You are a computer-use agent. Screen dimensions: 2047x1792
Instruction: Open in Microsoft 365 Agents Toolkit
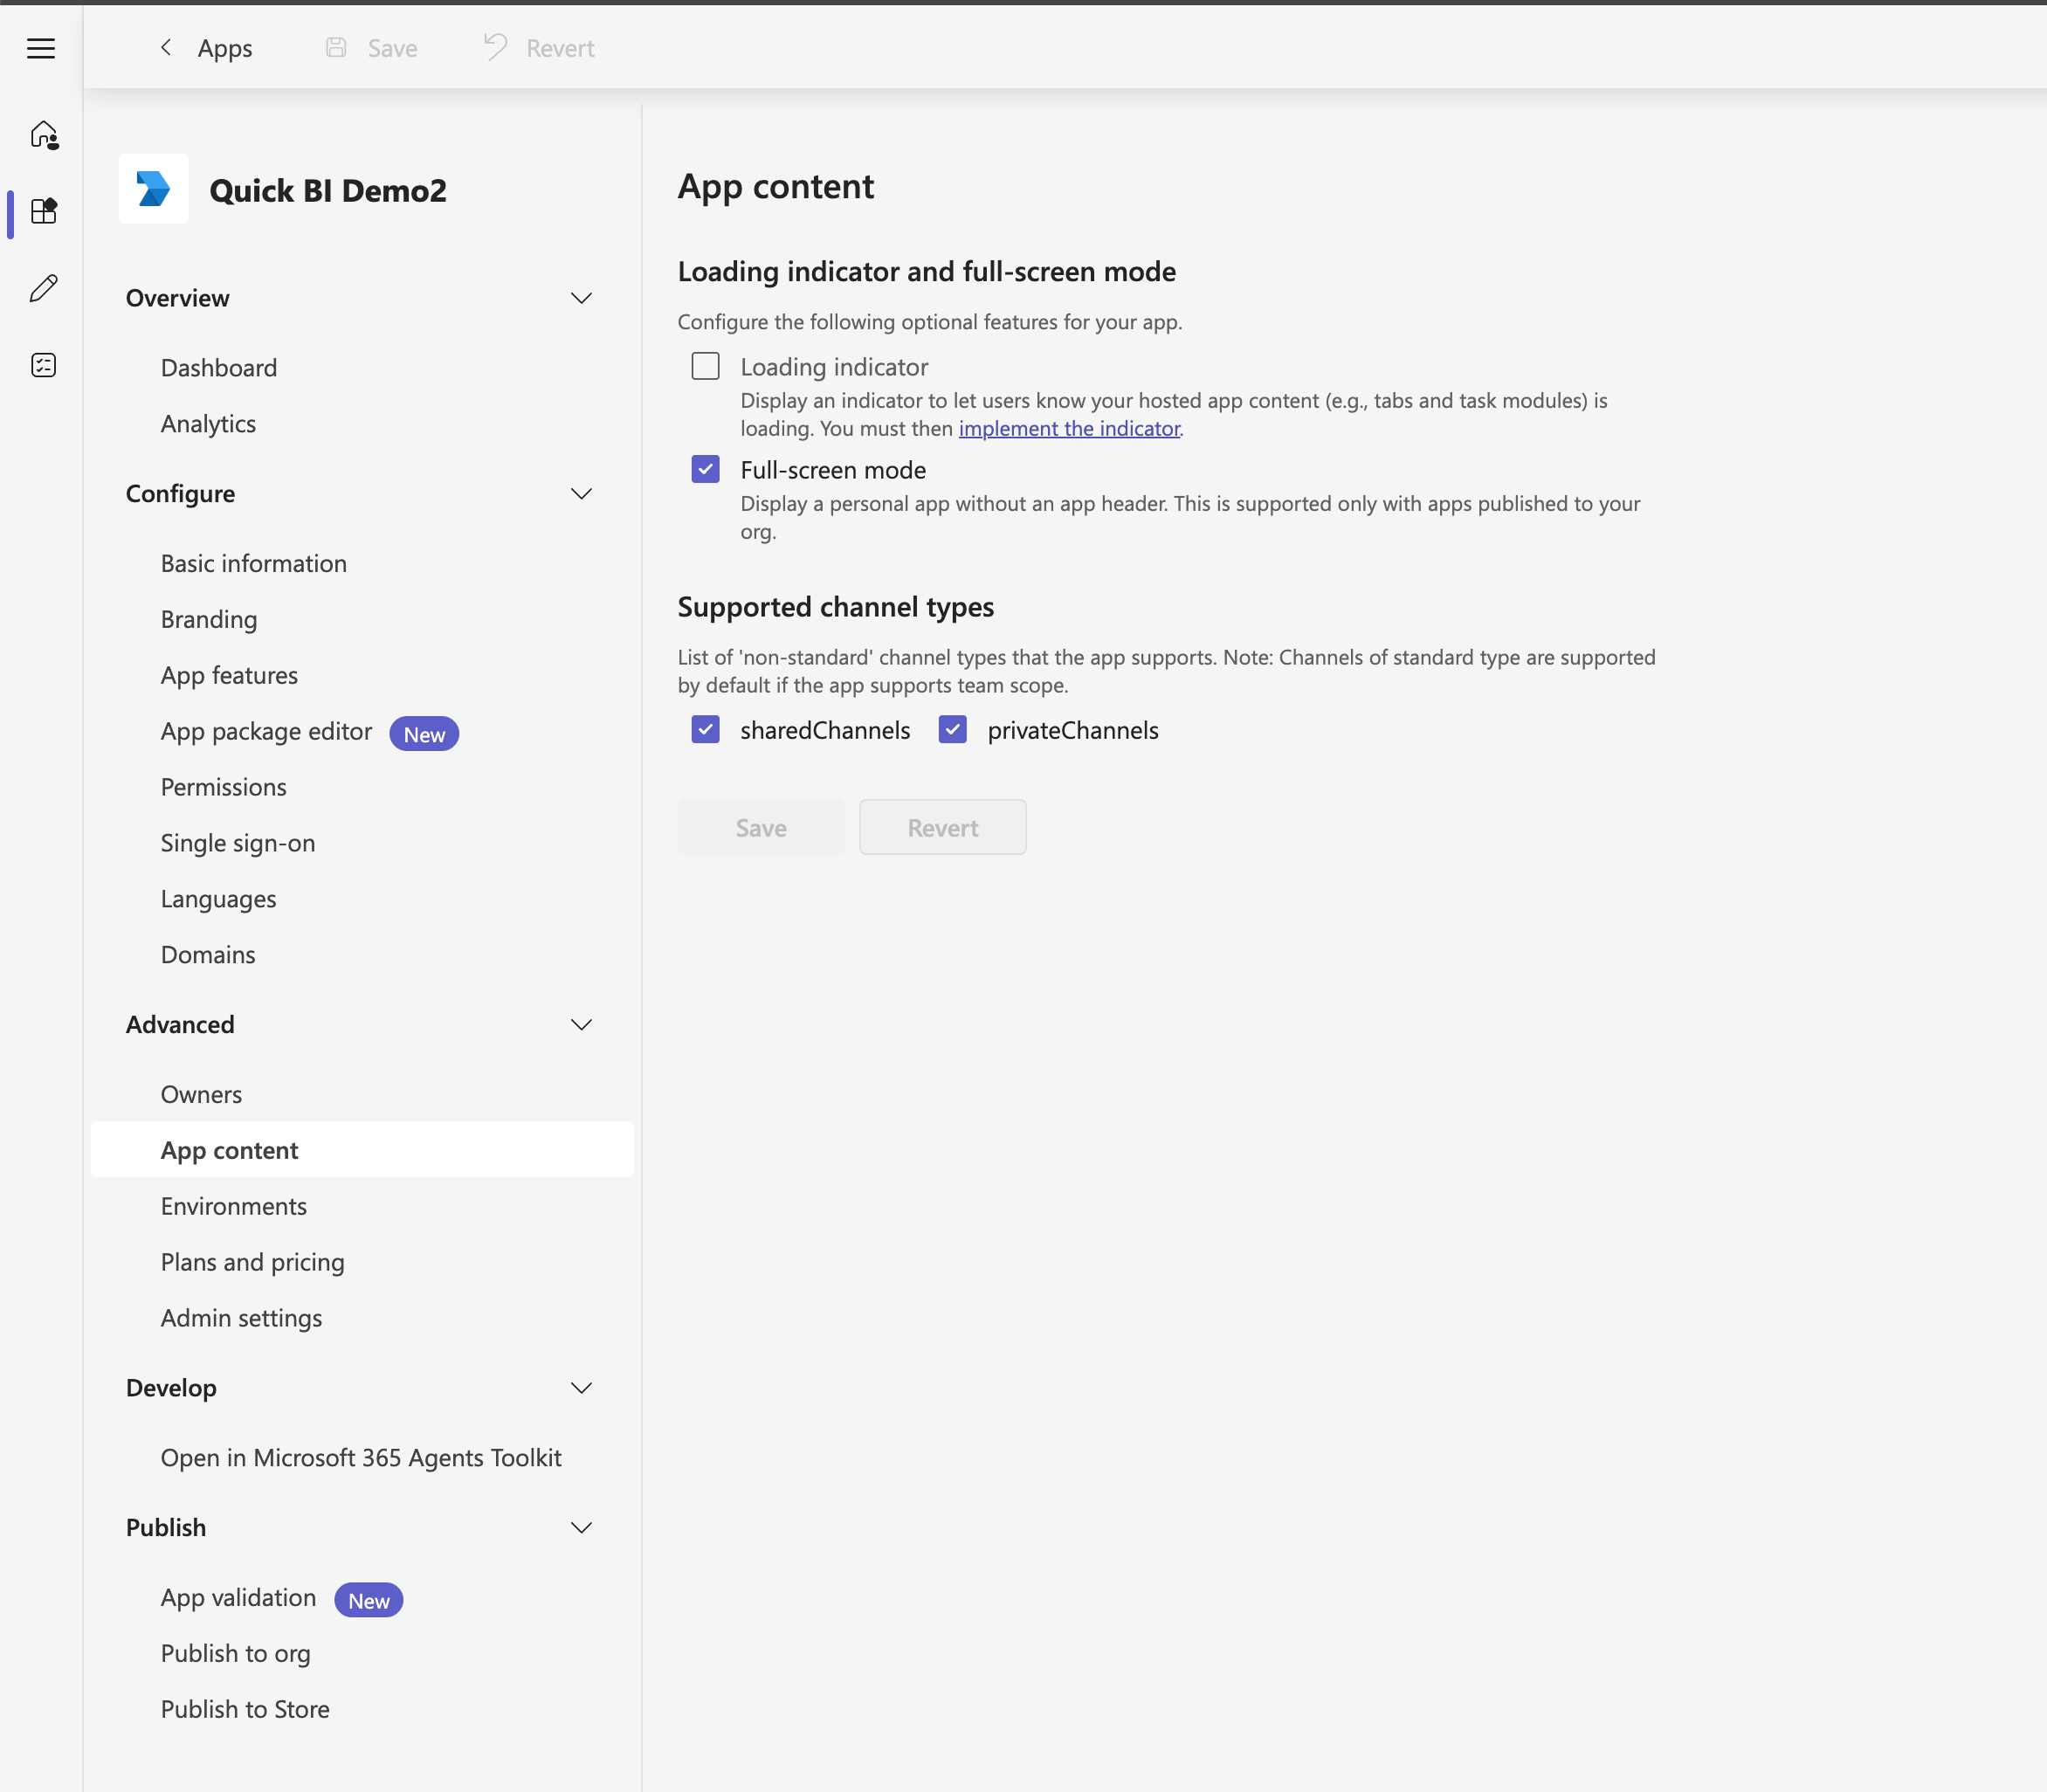[x=361, y=1457]
